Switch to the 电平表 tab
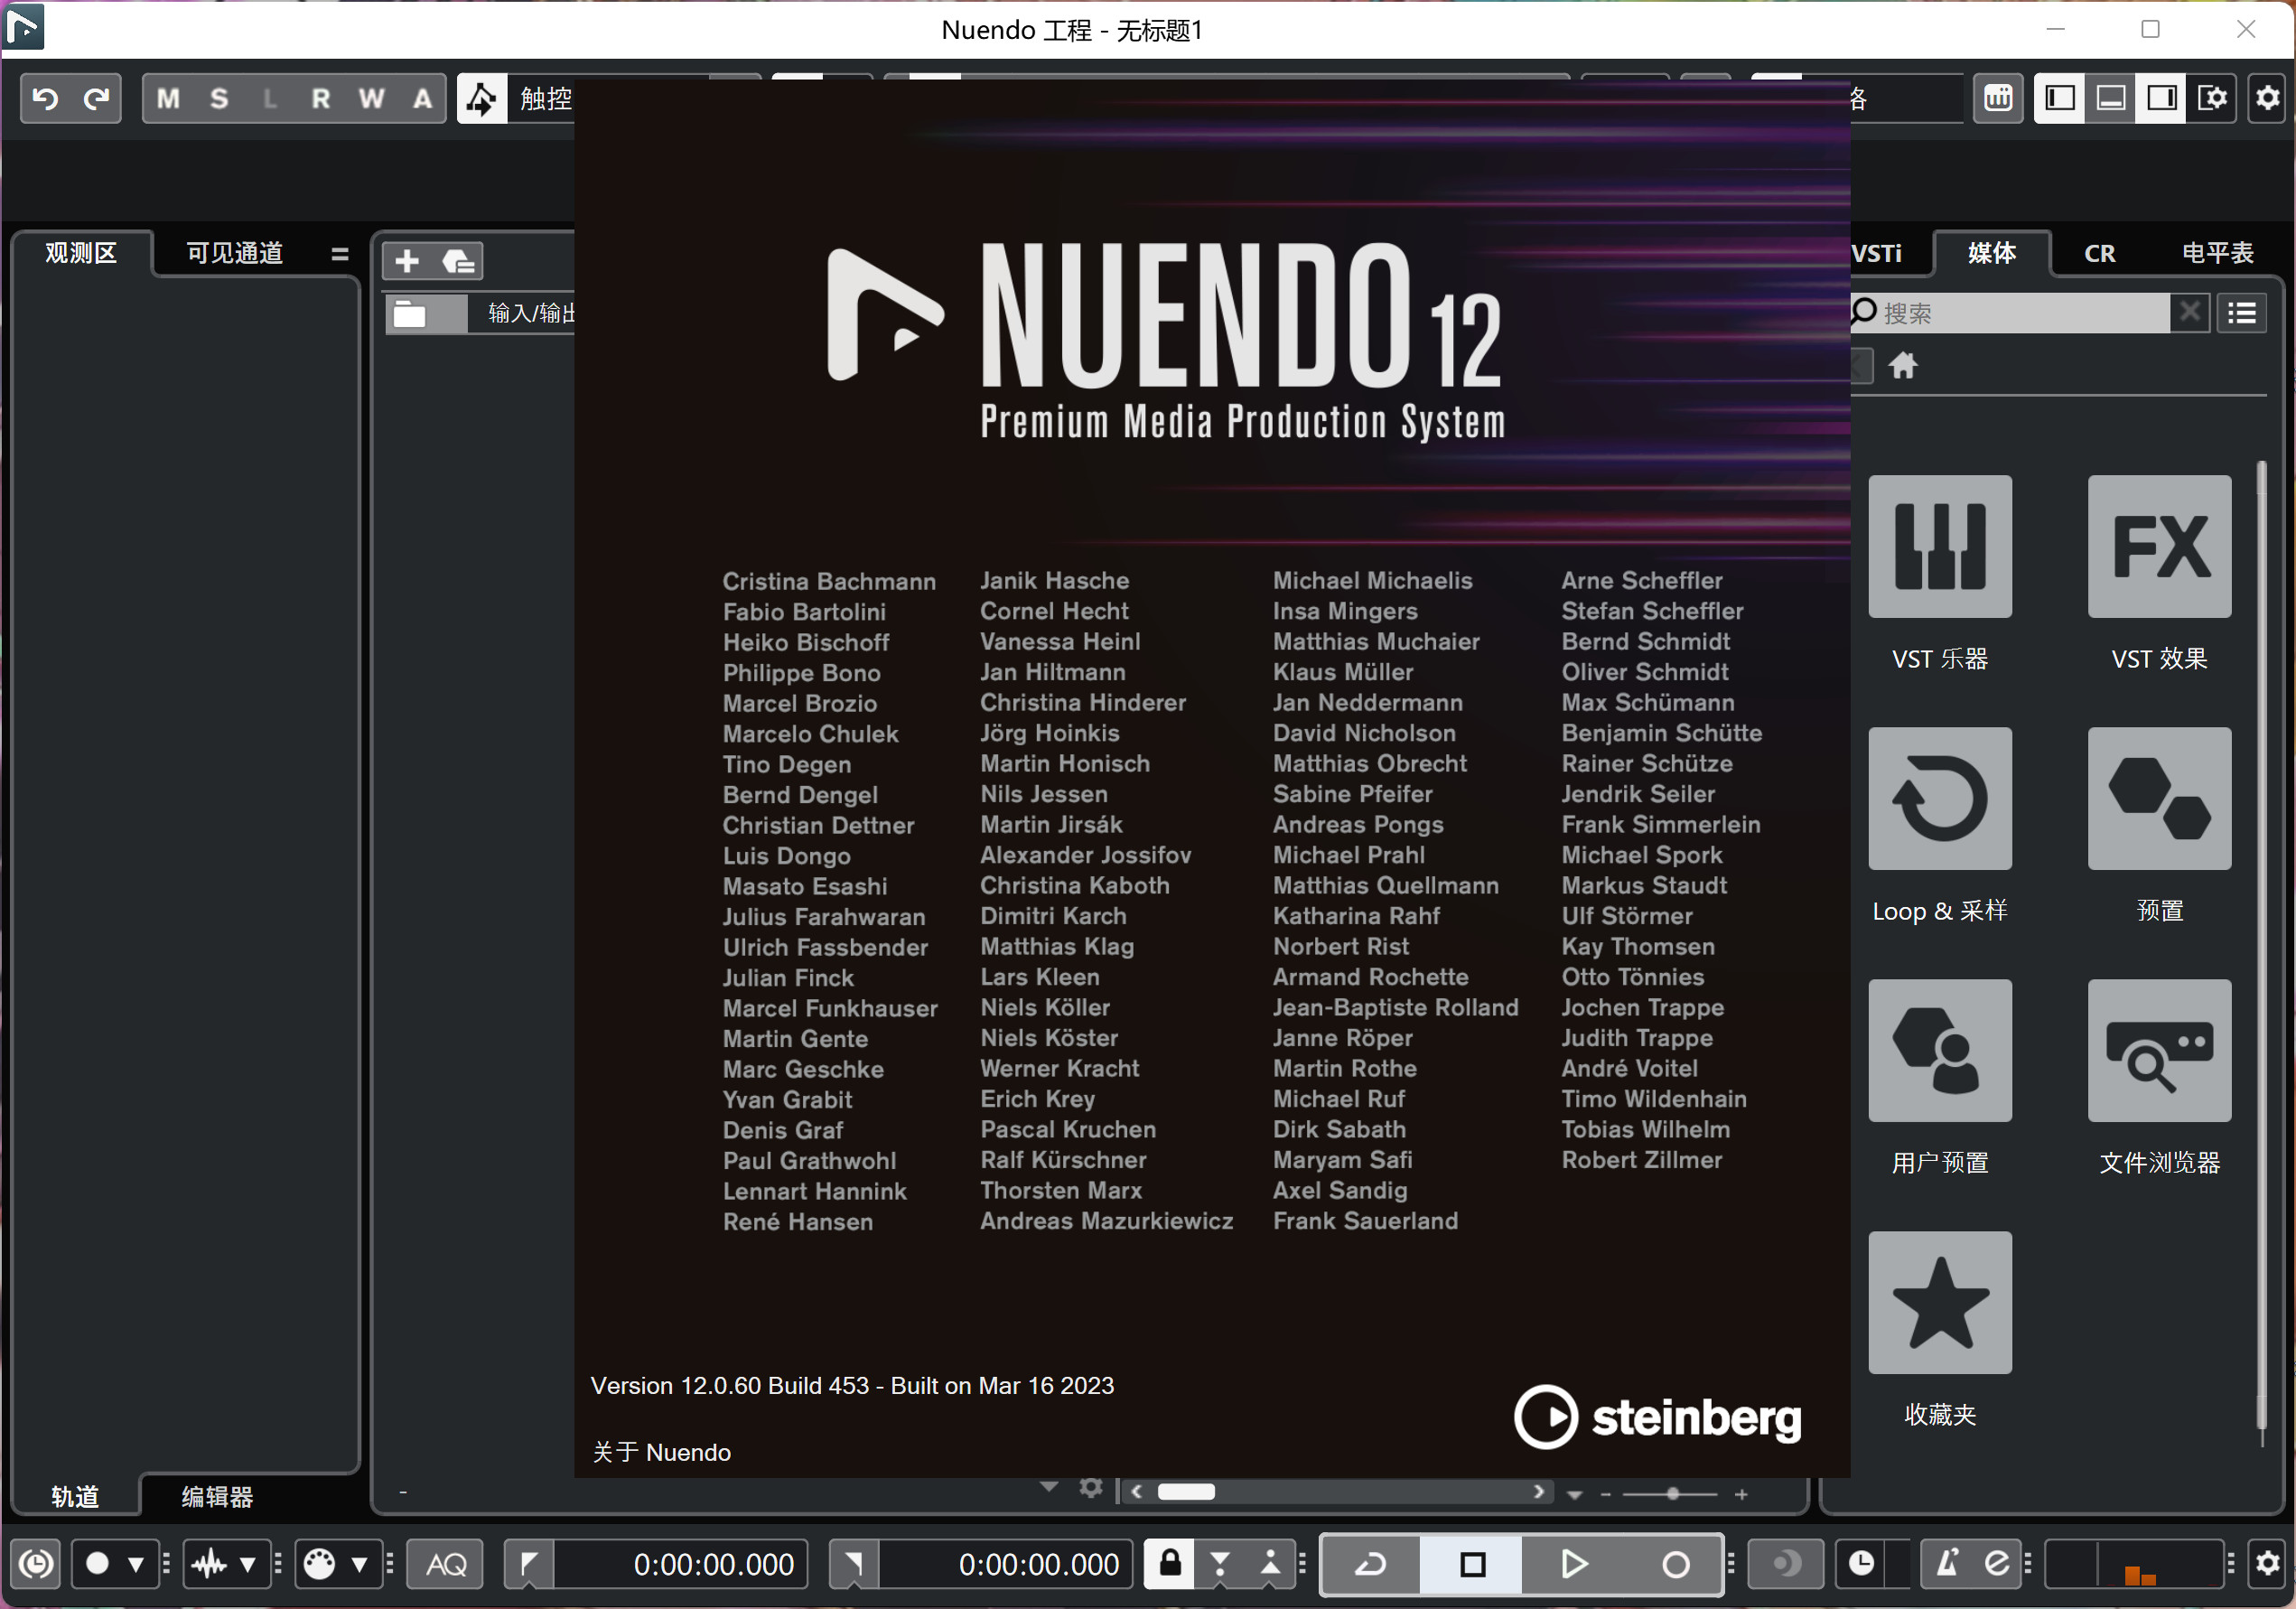2296x1609 pixels. click(x=2218, y=253)
